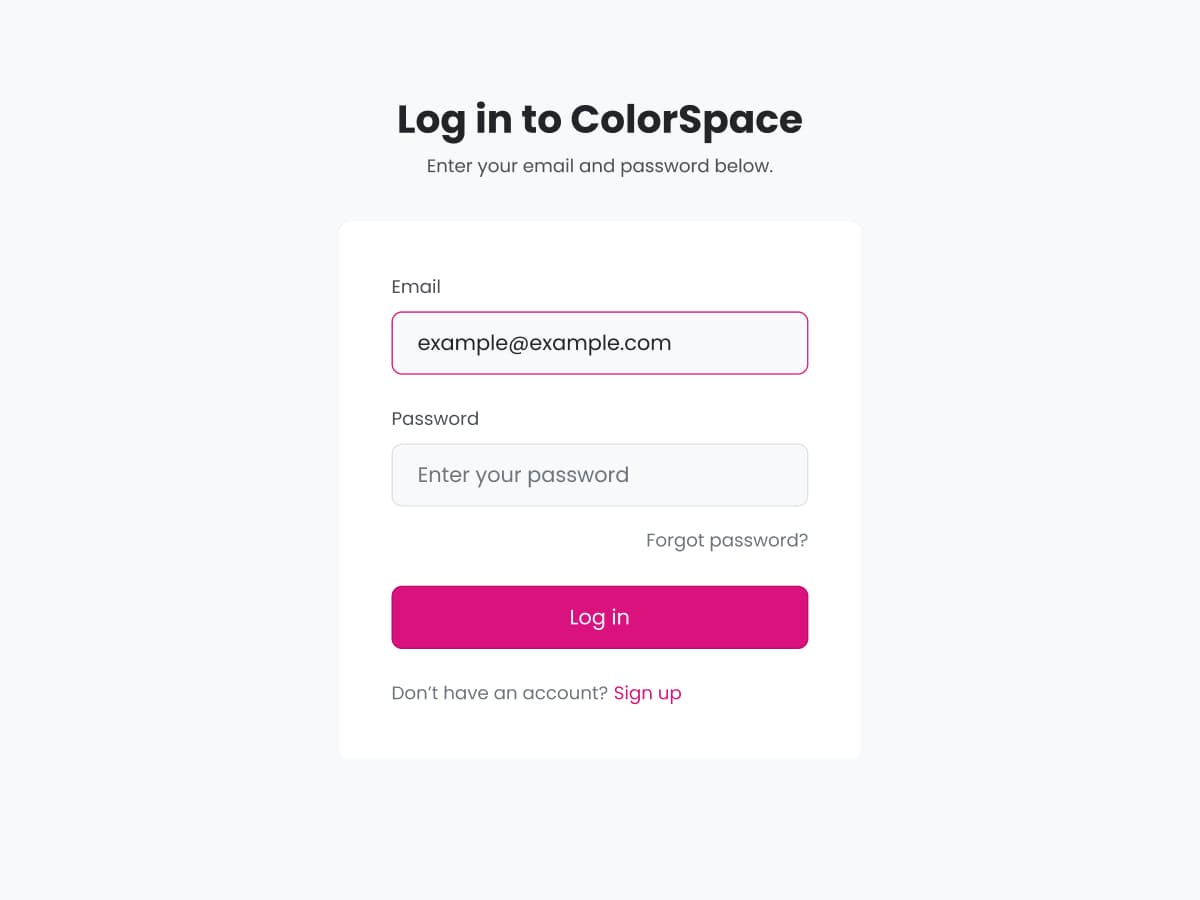Hit the Log in text on the button
The image size is (1200, 900).
coord(599,617)
